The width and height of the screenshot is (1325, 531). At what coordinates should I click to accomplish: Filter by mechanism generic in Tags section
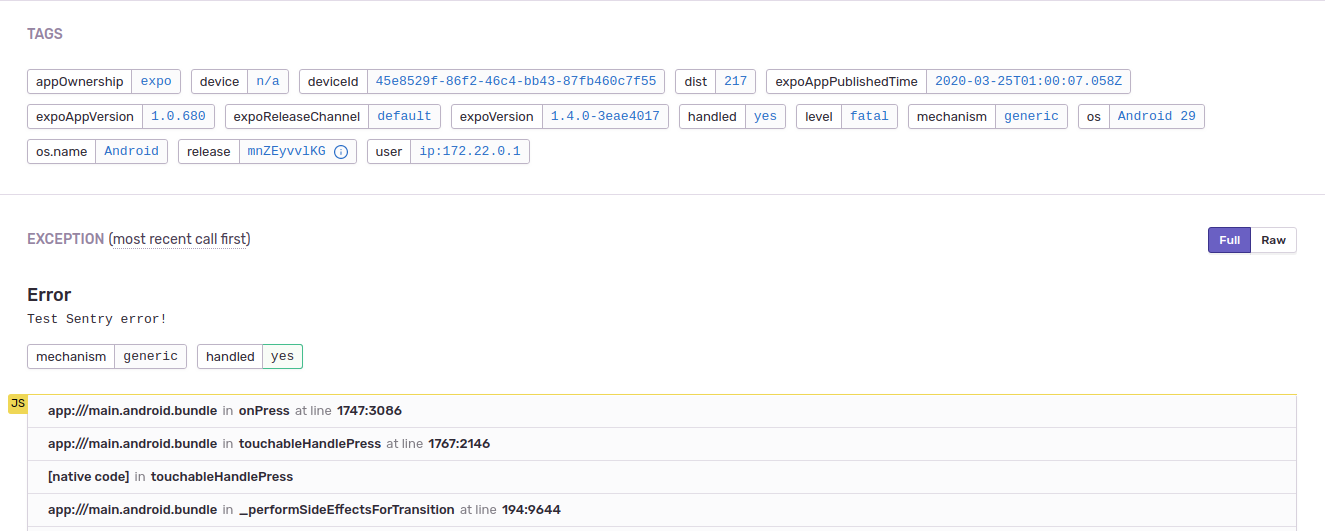pyautogui.click(x=1031, y=117)
